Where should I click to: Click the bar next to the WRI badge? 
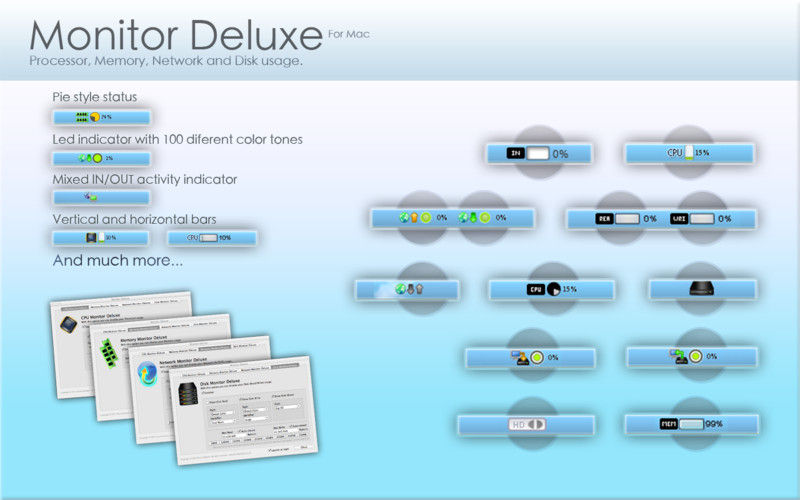pyautogui.click(x=702, y=218)
